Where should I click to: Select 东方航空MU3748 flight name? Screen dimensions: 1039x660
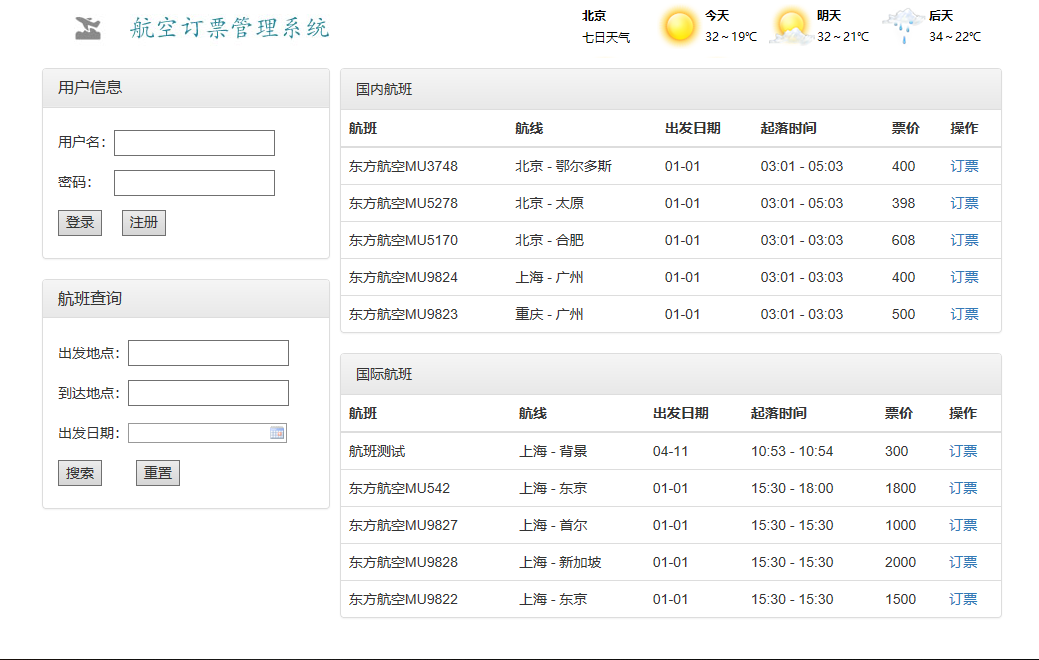tap(403, 166)
